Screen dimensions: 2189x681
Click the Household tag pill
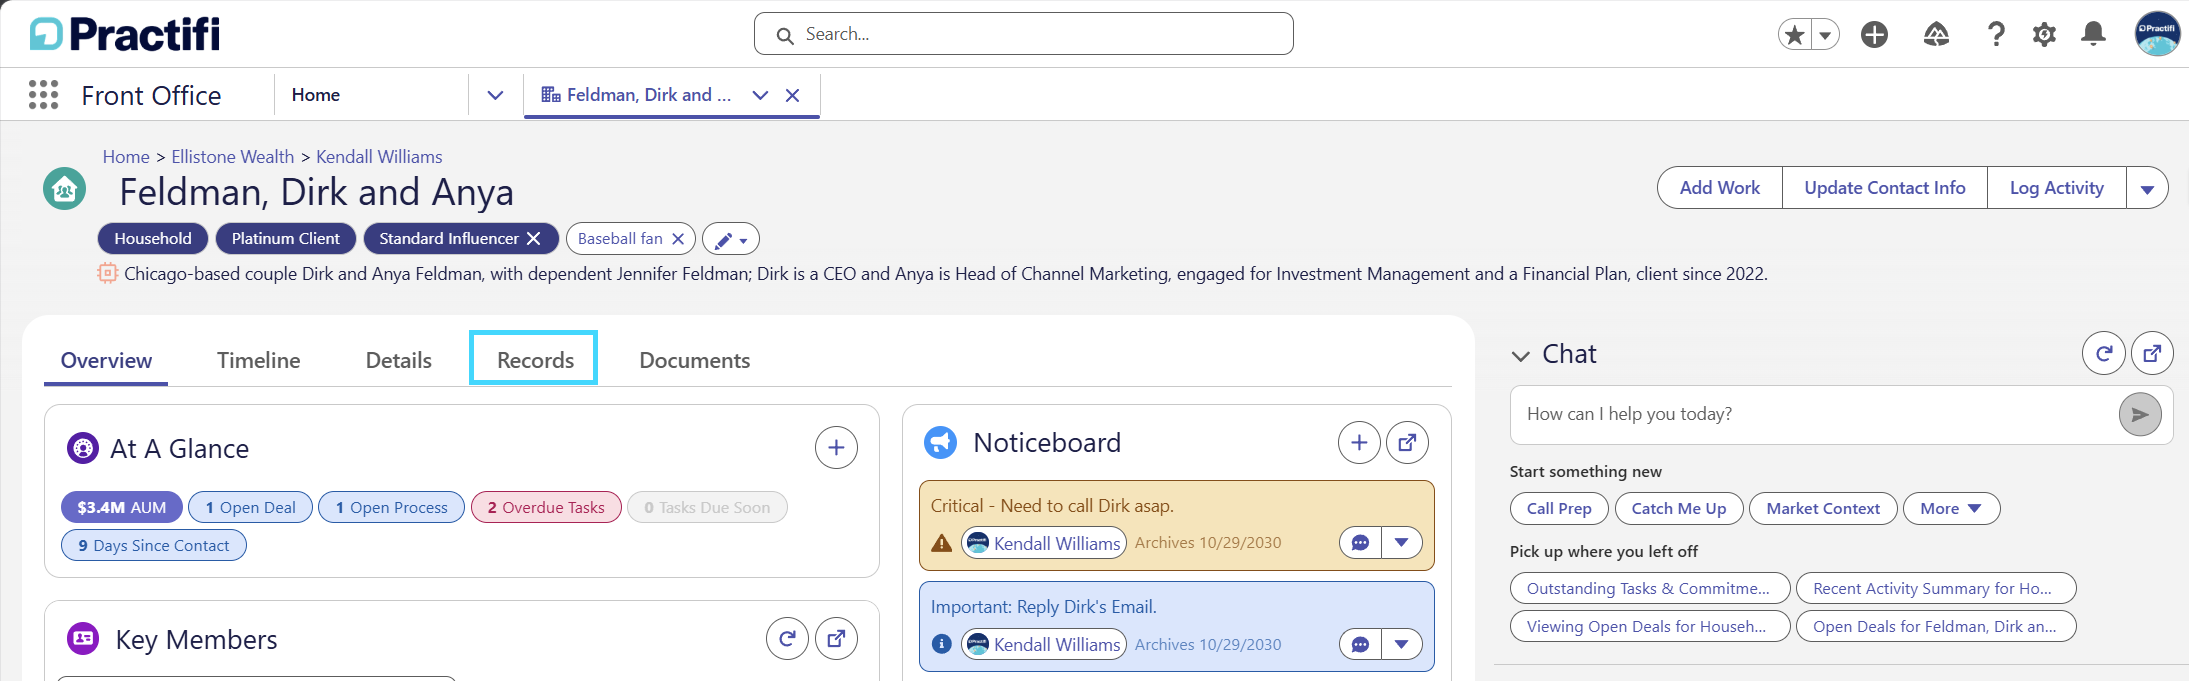153,238
